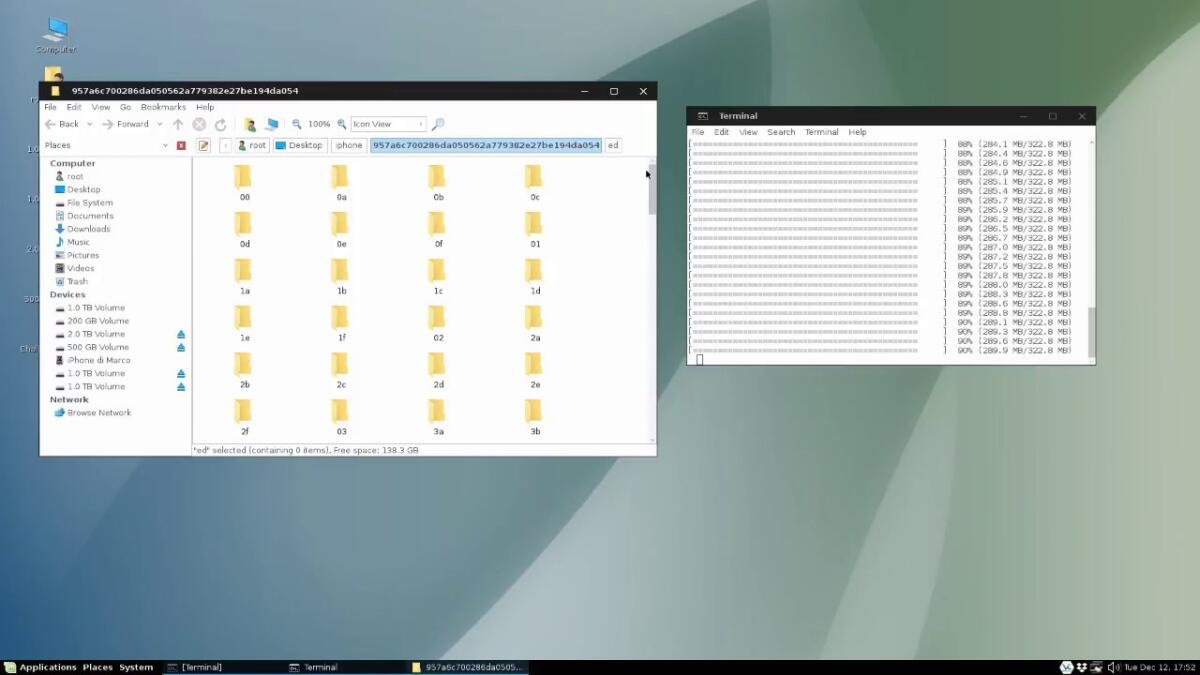Image resolution: width=1200 pixels, height=675 pixels.
Task: Open the Bookmarks menu in the file manager
Action: (x=163, y=107)
